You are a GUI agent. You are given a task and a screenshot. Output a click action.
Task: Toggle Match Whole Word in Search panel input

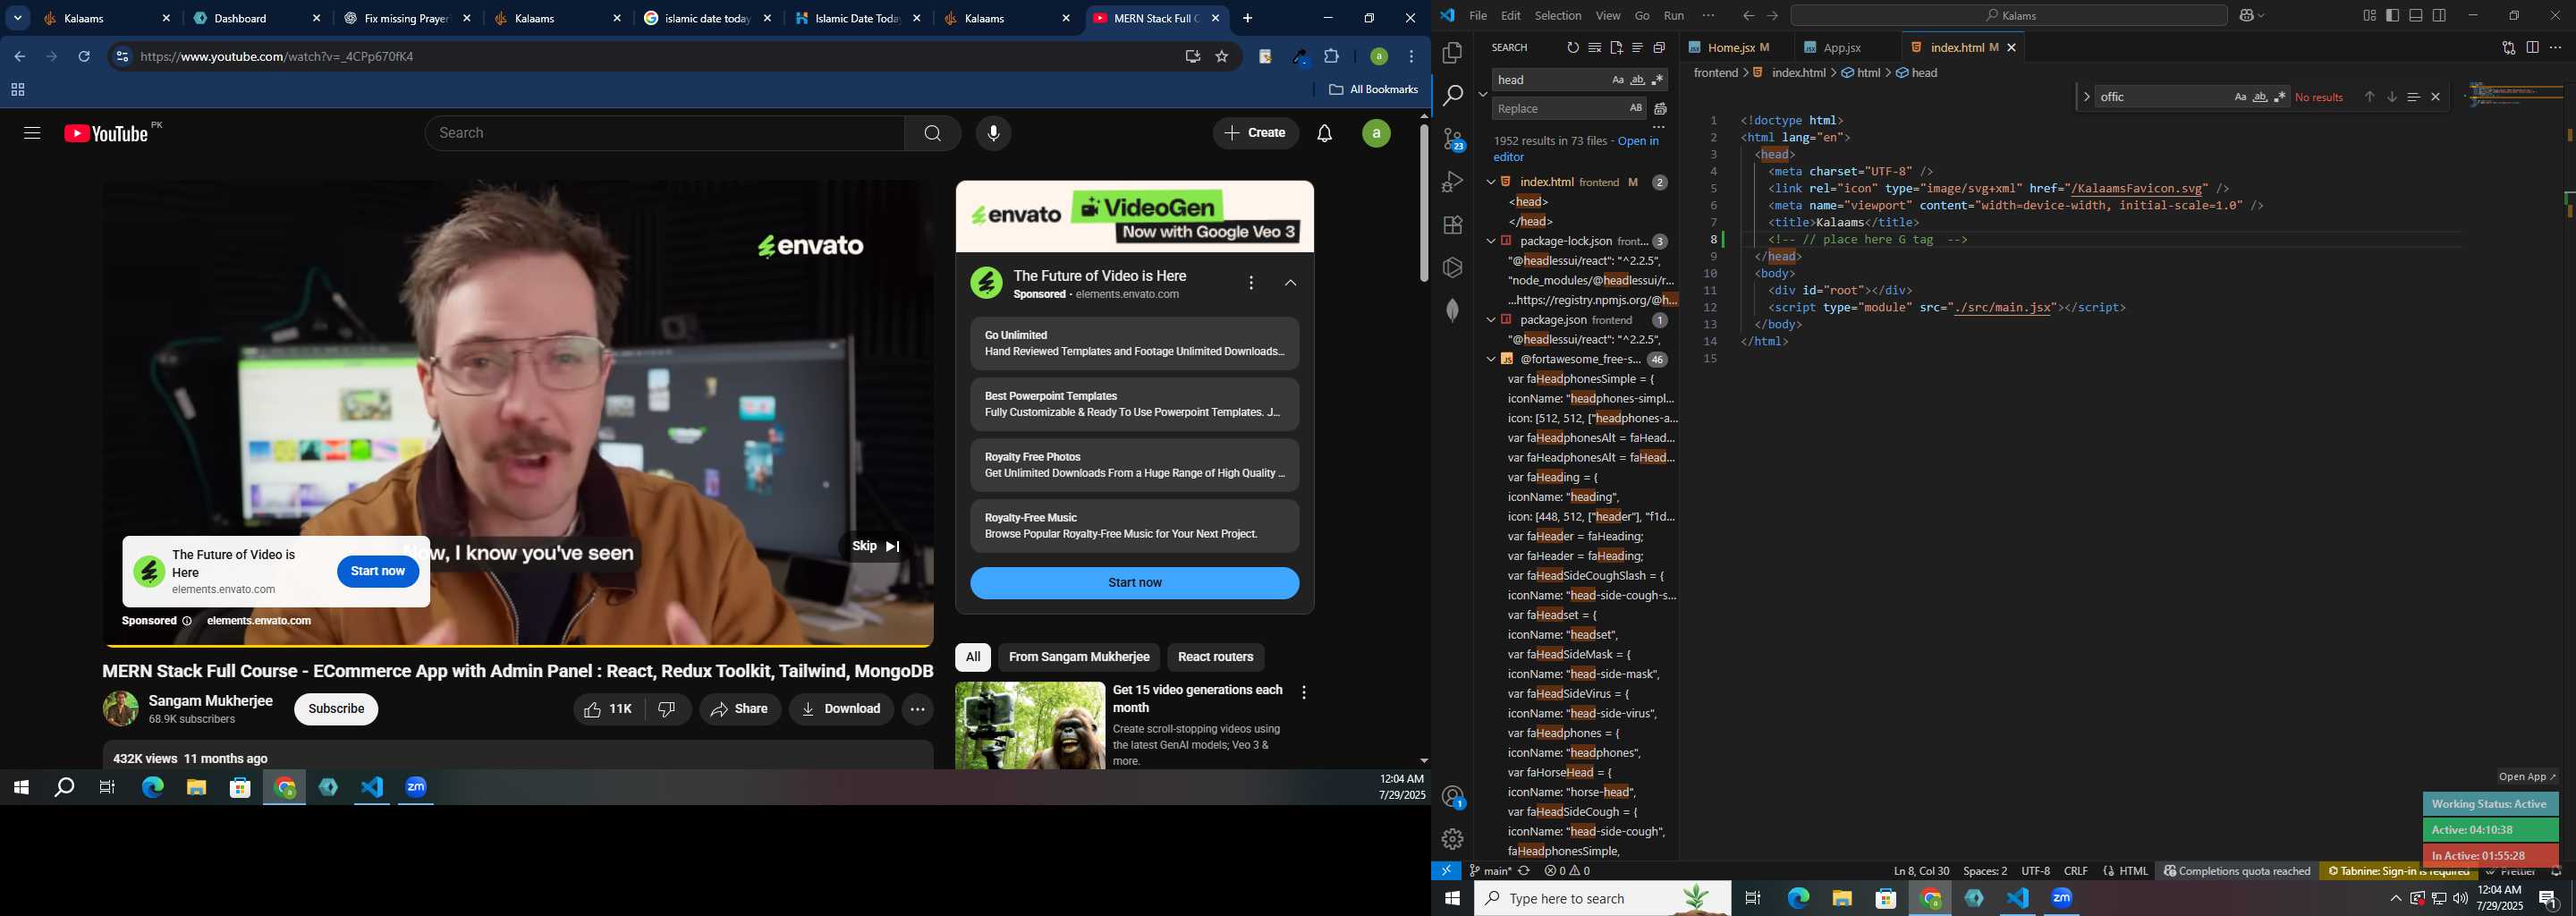click(1637, 80)
